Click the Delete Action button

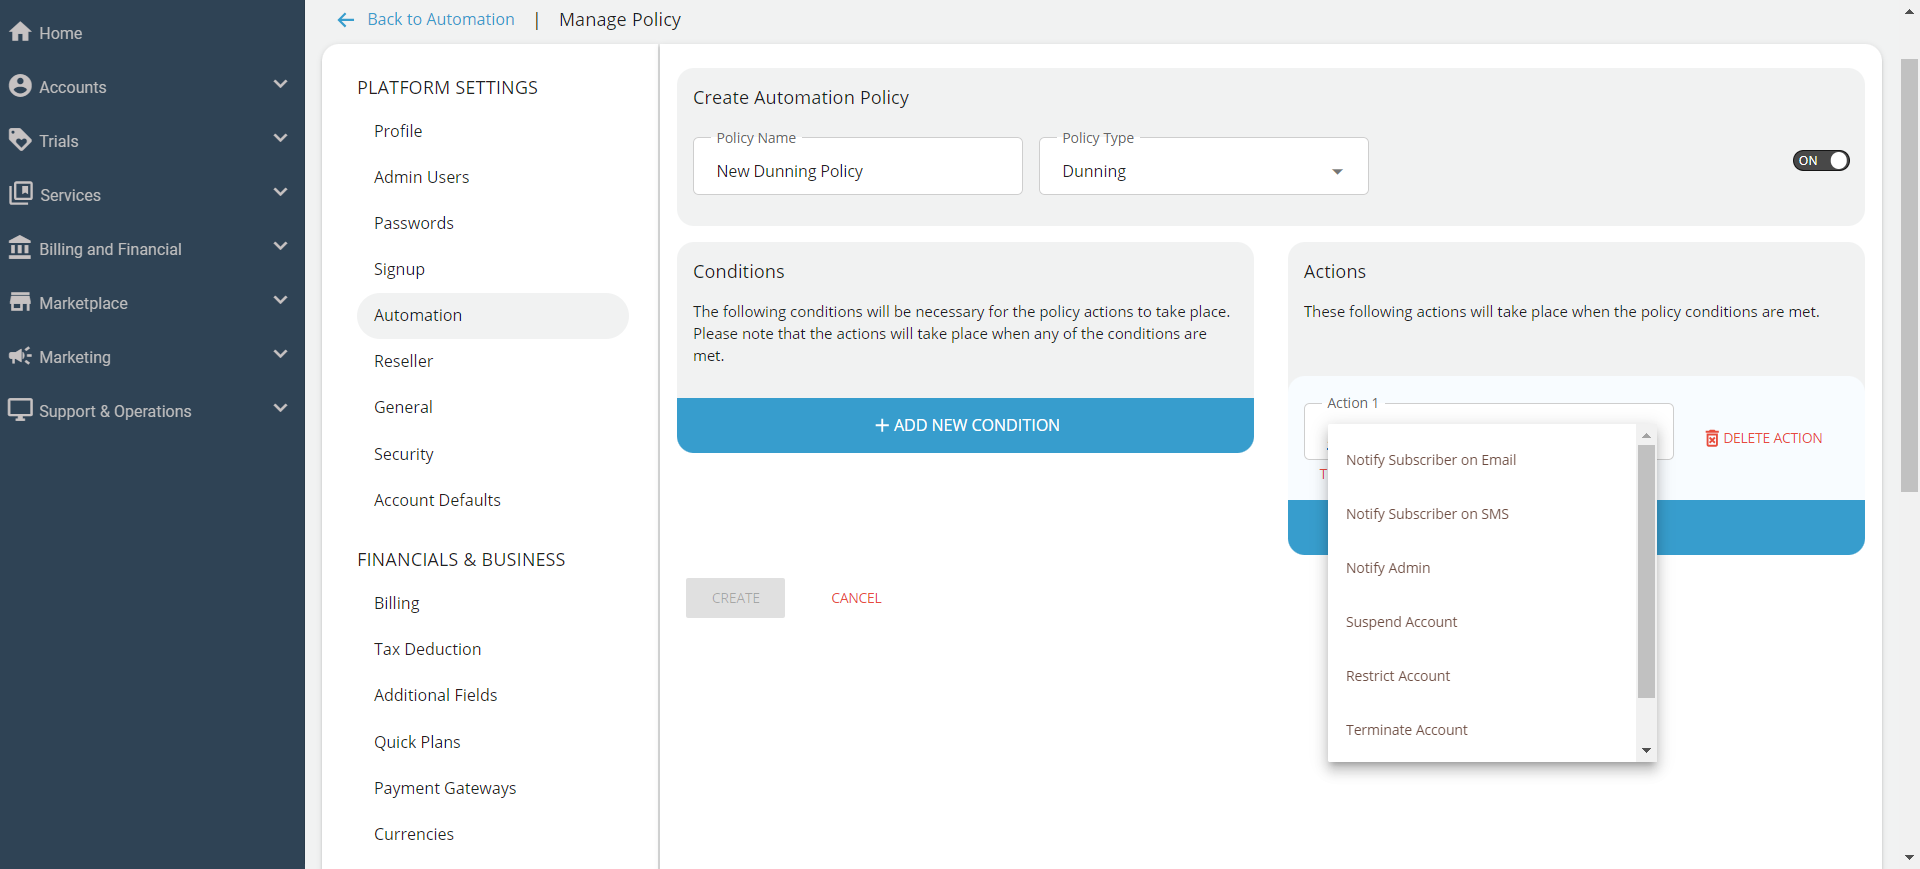point(1764,438)
